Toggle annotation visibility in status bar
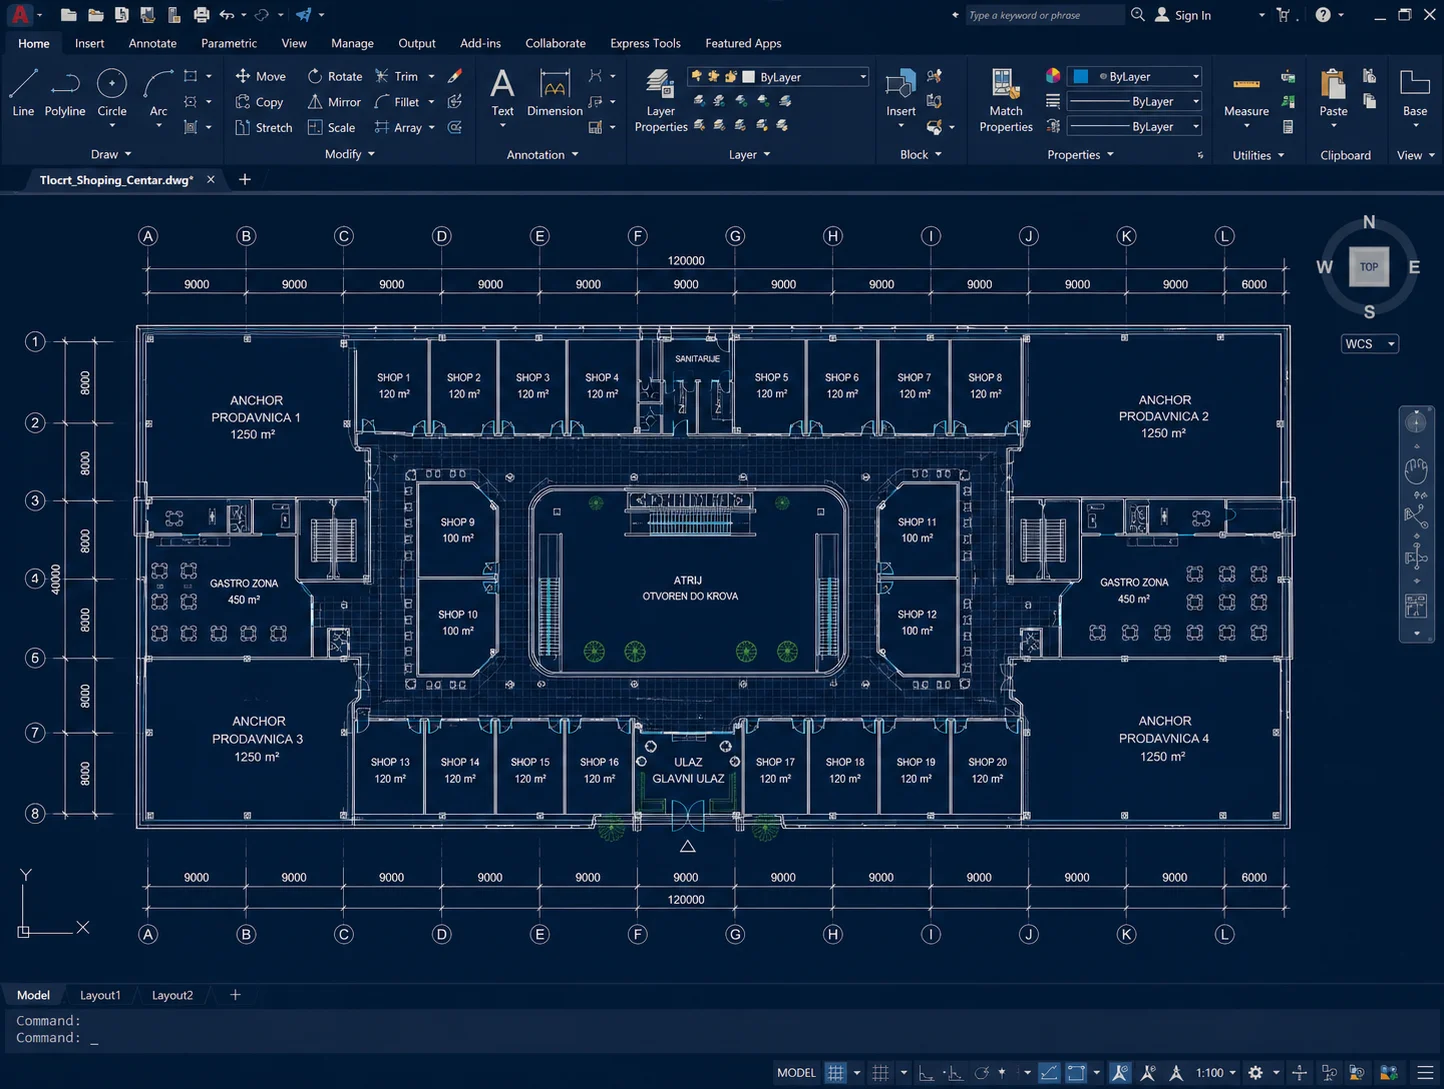 (1120, 1073)
